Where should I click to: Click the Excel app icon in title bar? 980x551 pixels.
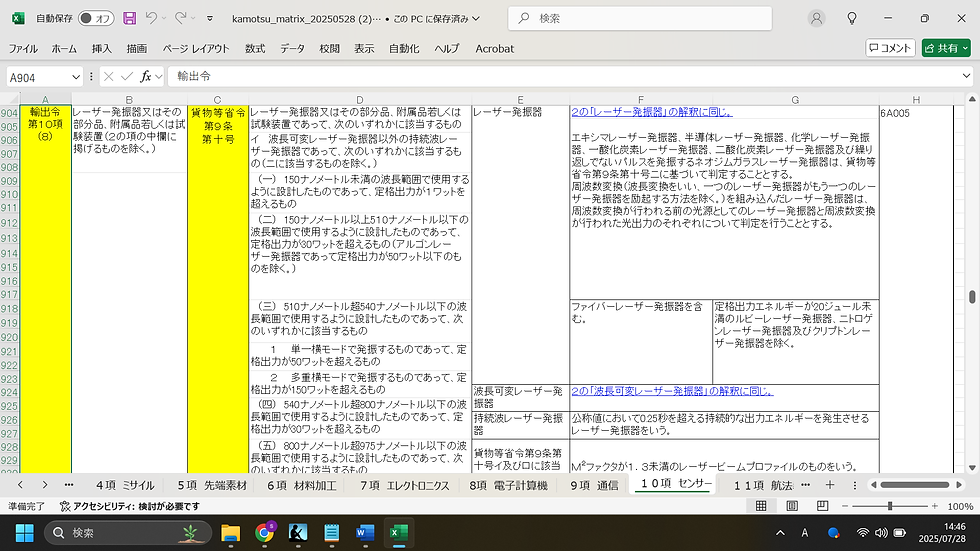coord(18,18)
